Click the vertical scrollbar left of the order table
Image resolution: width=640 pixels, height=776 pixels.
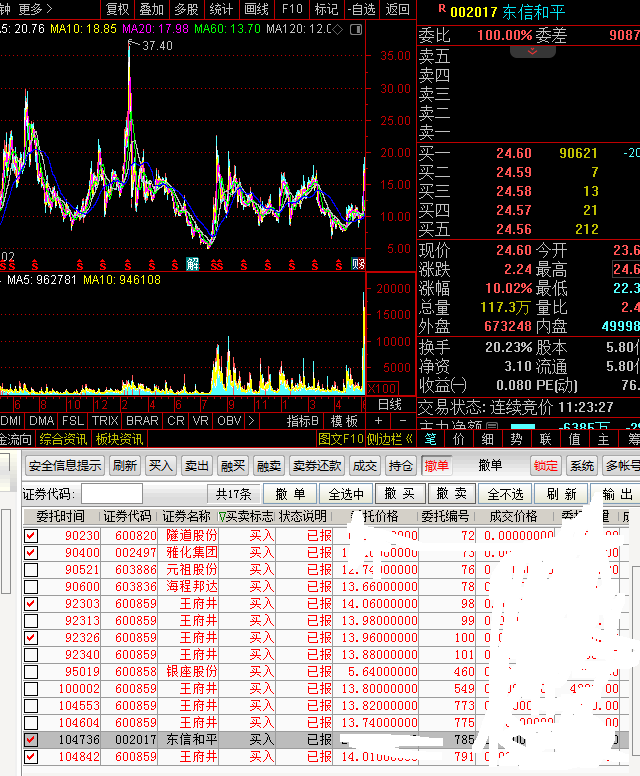click(x=5, y=551)
